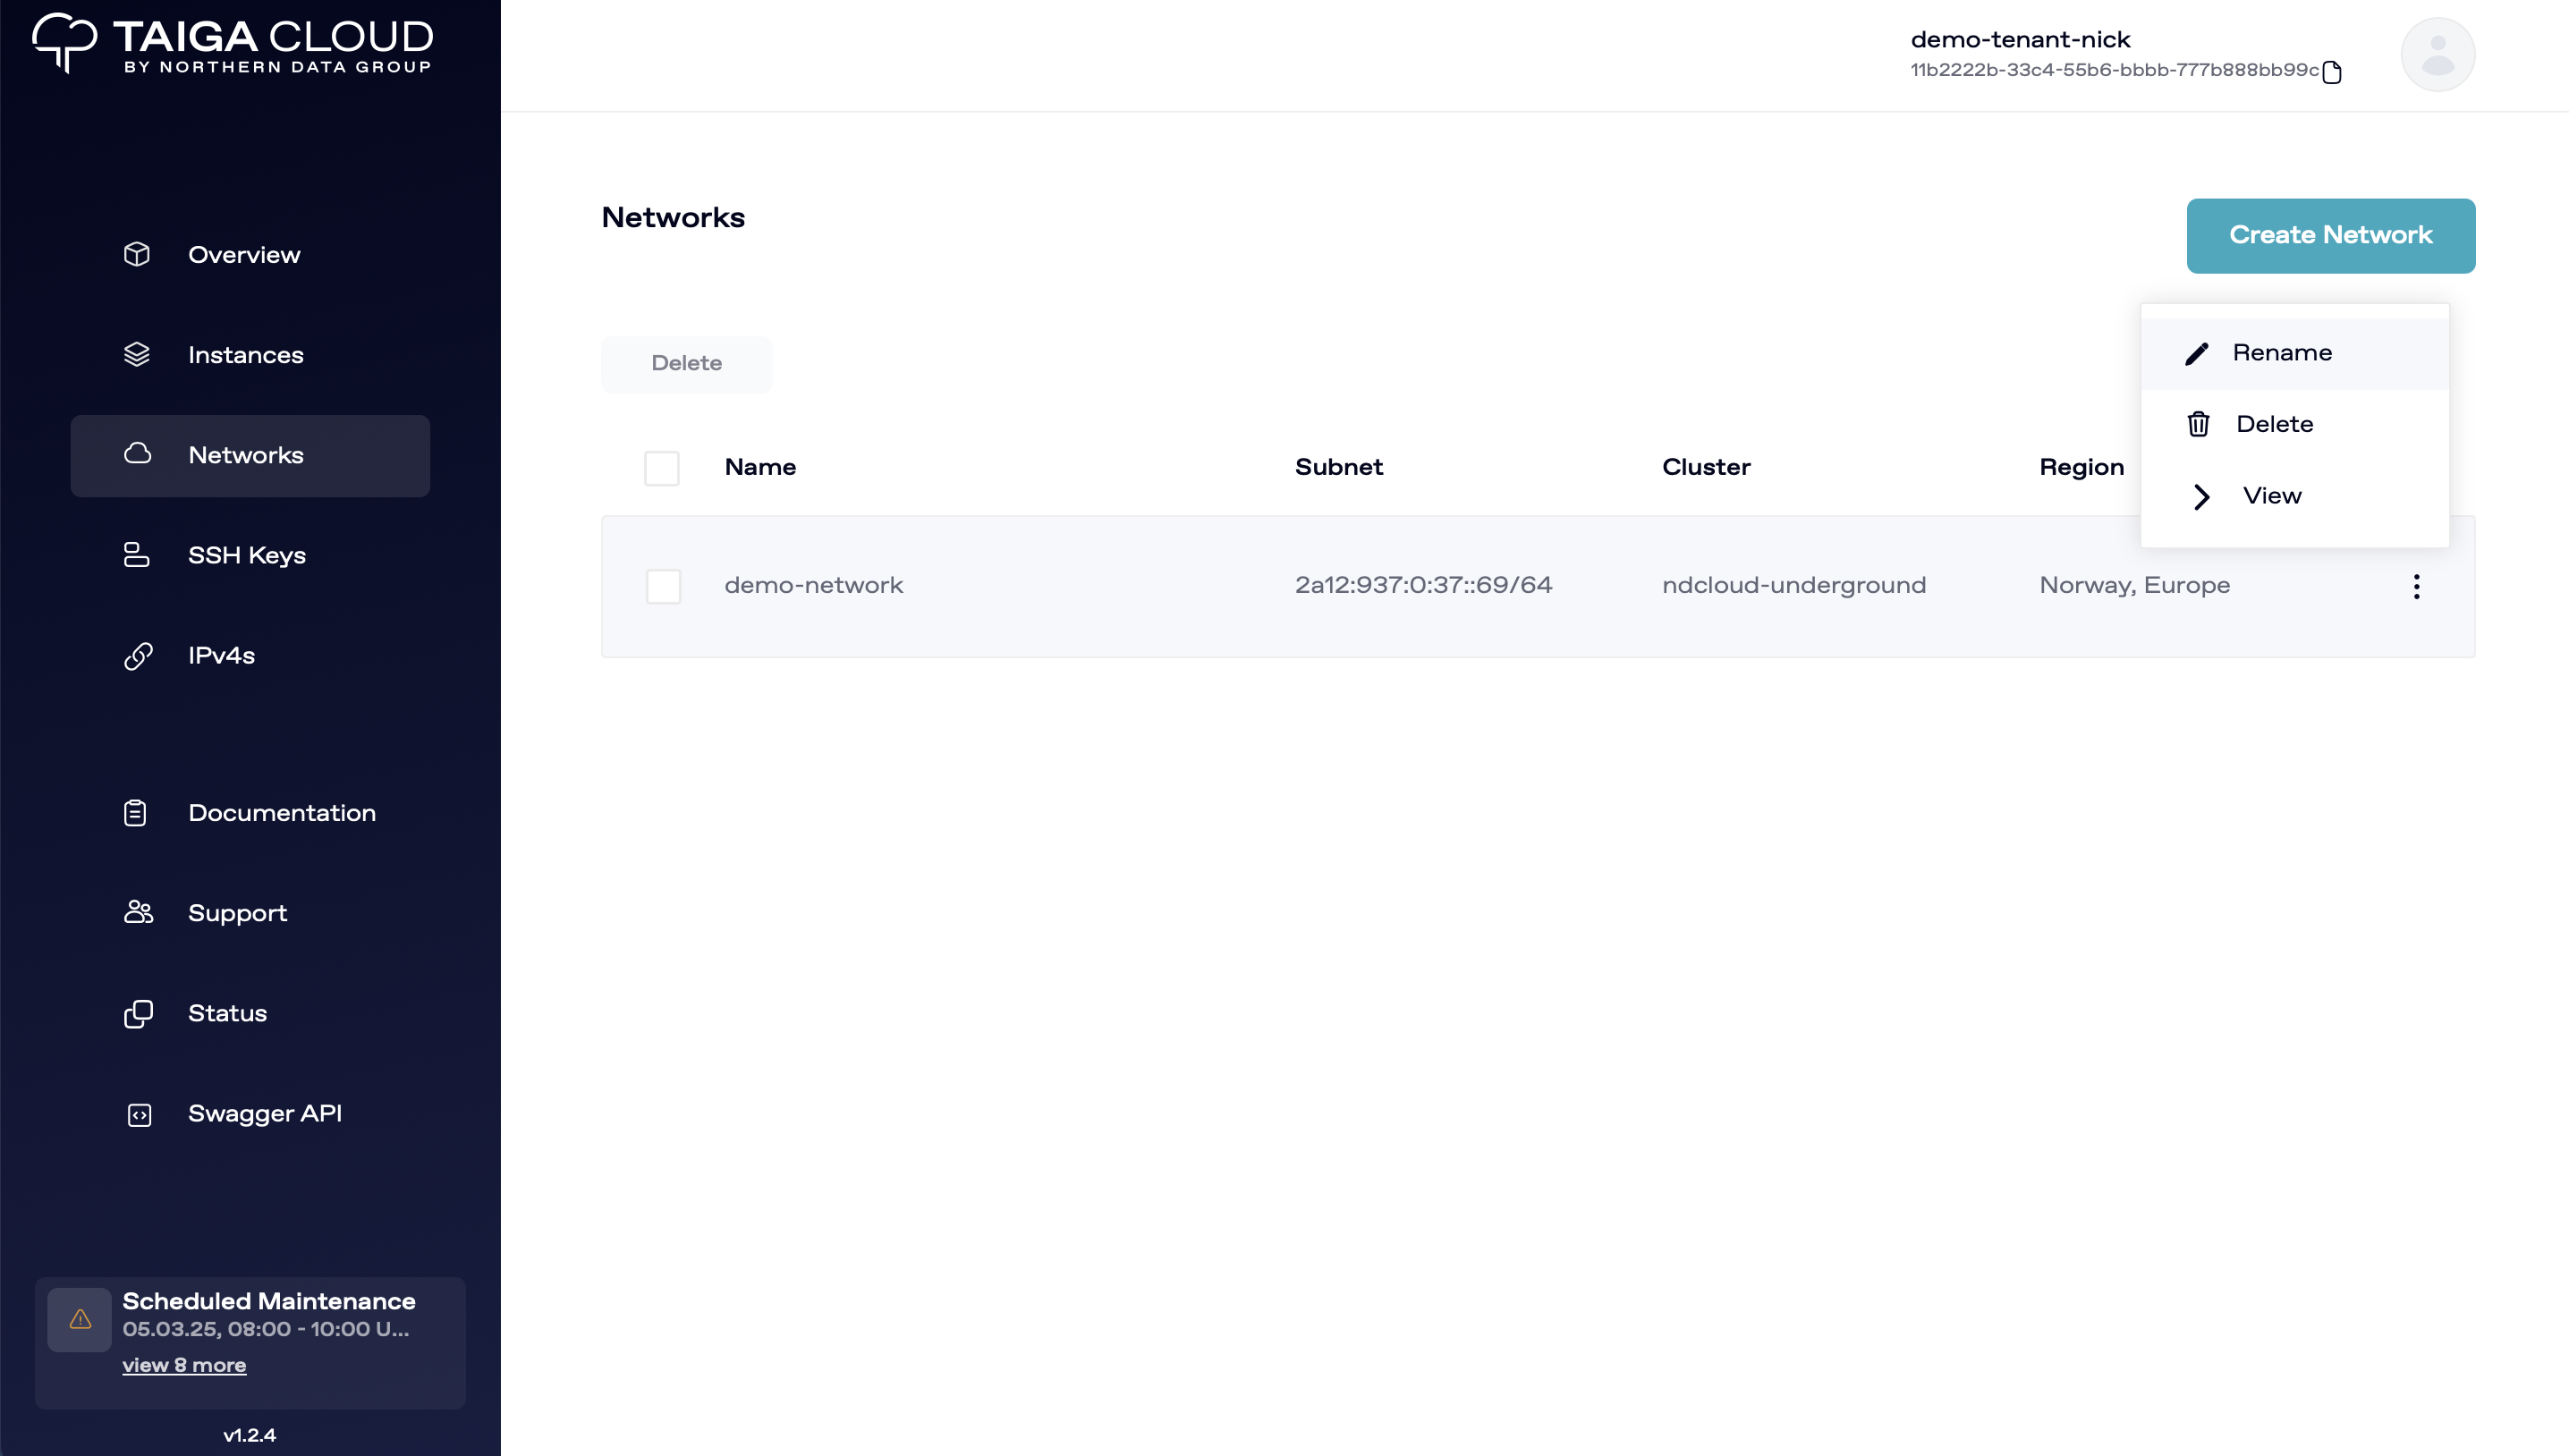The image size is (2569, 1456).
Task: Click the Status sidebar icon
Action: [x=137, y=1013]
